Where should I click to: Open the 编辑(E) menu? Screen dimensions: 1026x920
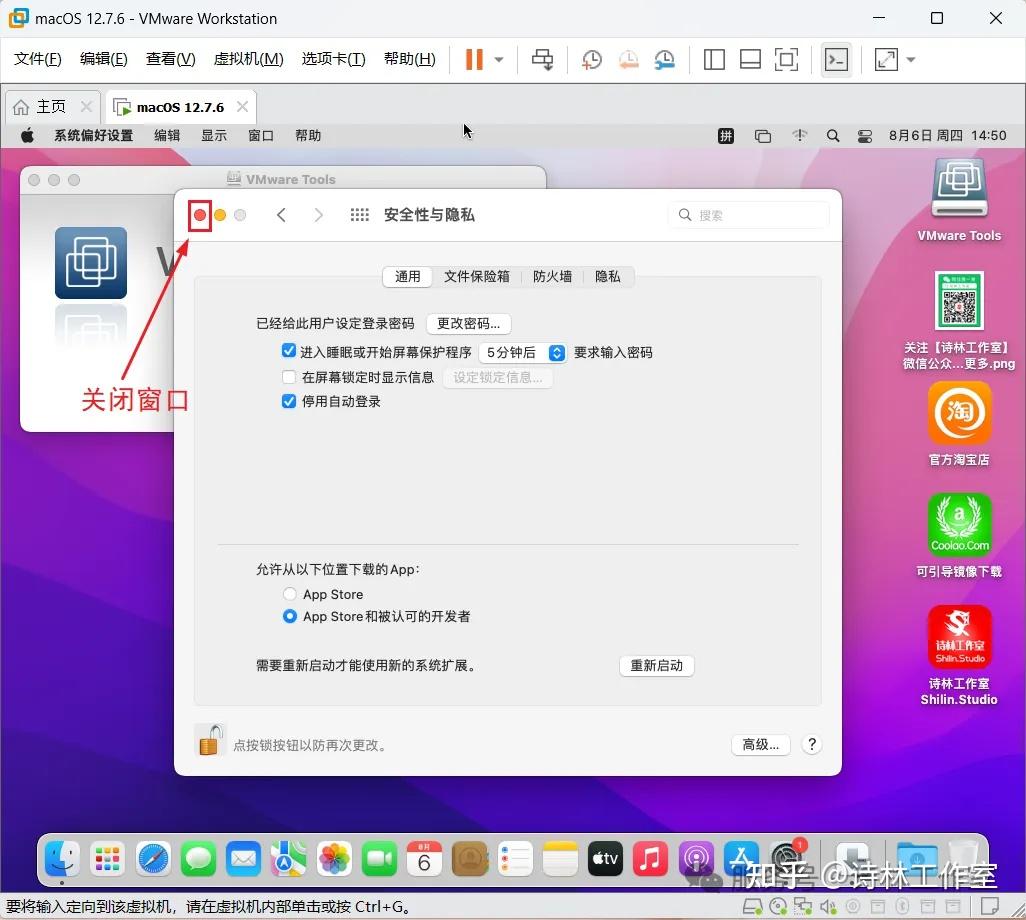click(103, 59)
